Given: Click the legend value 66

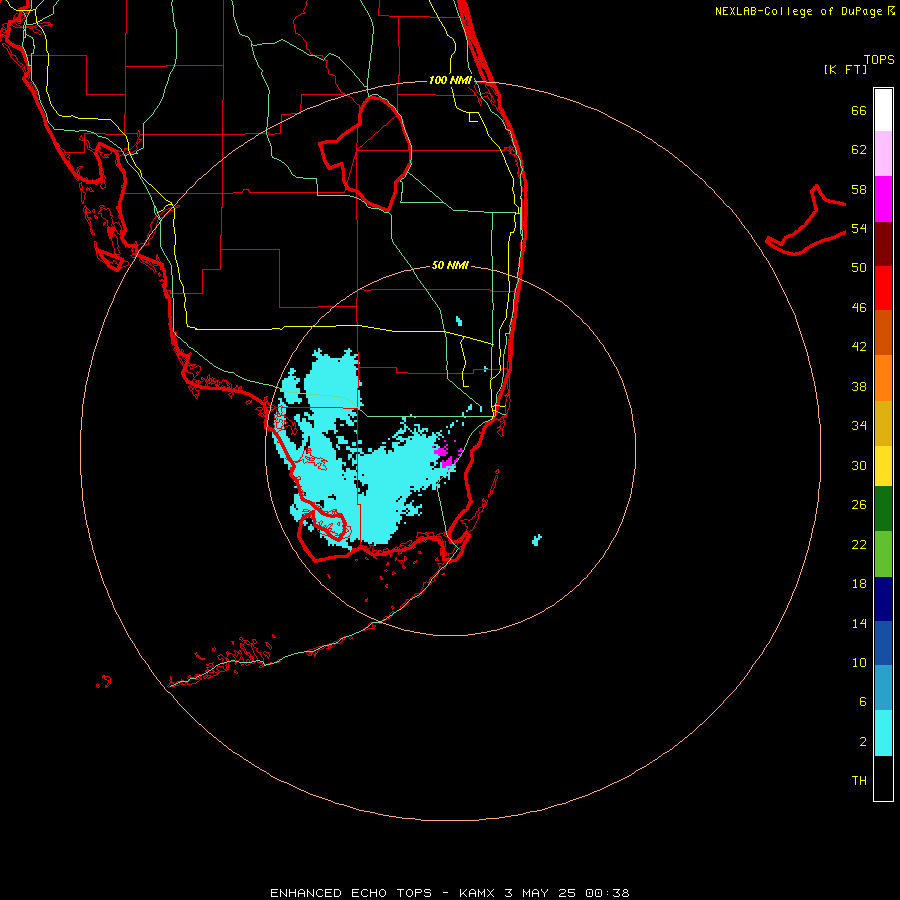Looking at the screenshot, I should click(x=859, y=110).
